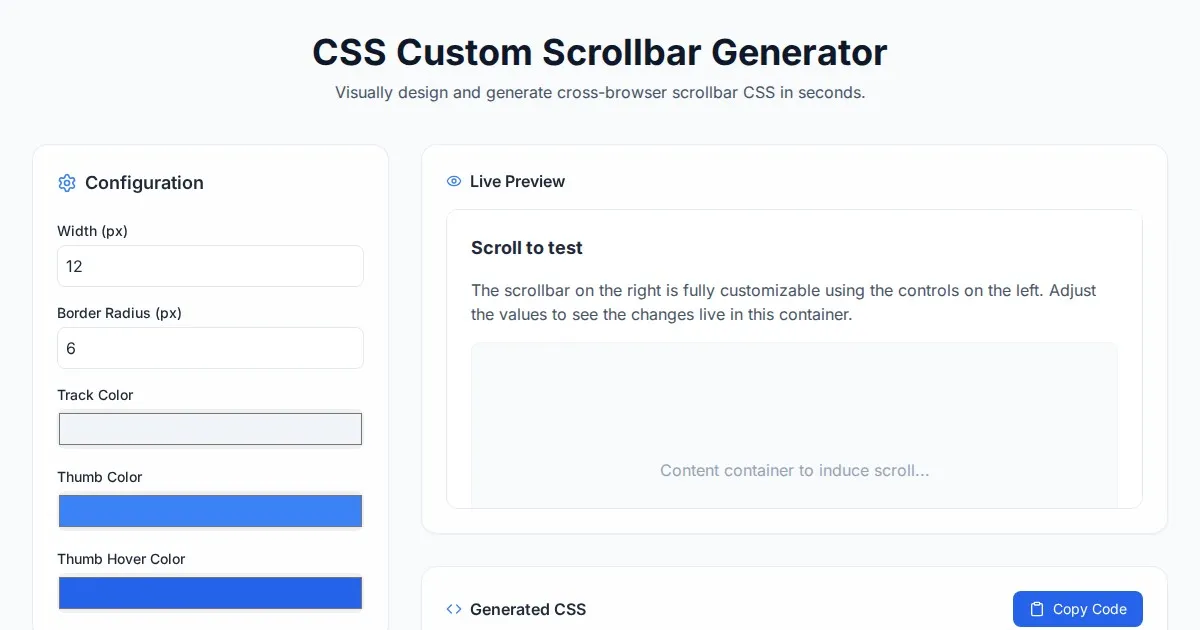Open the Thumb Color picker swatch
This screenshot has width=1200, height=630.
click(x=210, y=511)
